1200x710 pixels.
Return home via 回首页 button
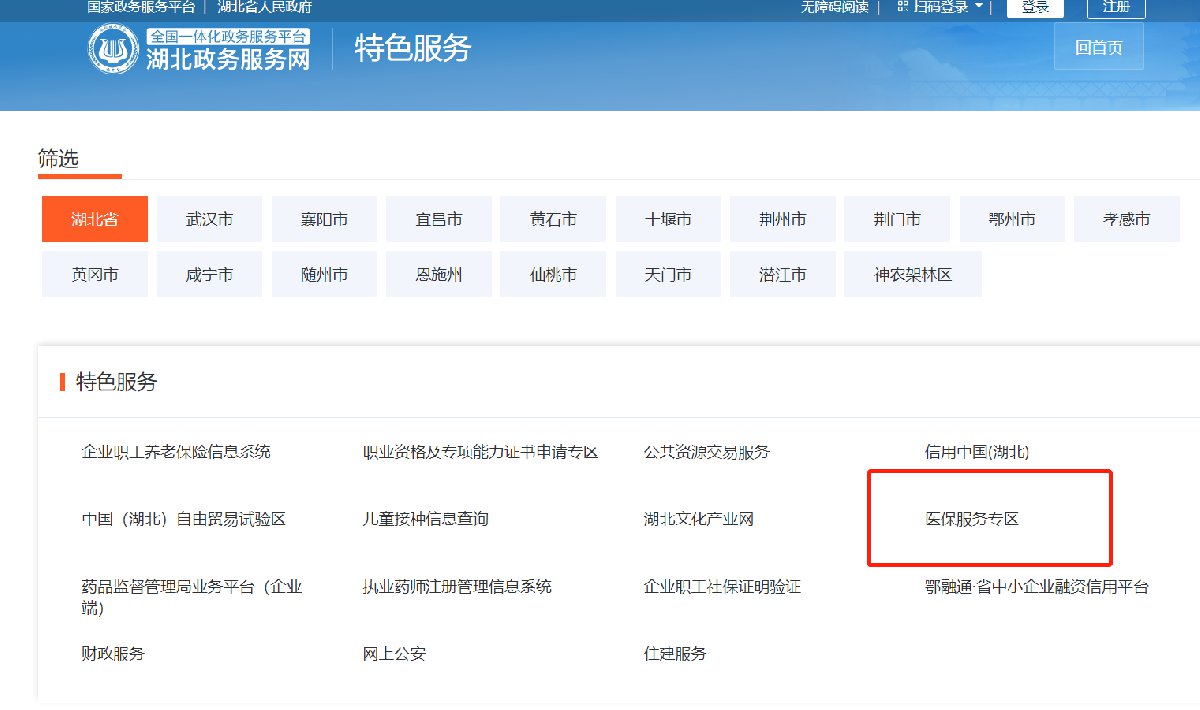coord(1098,47)
